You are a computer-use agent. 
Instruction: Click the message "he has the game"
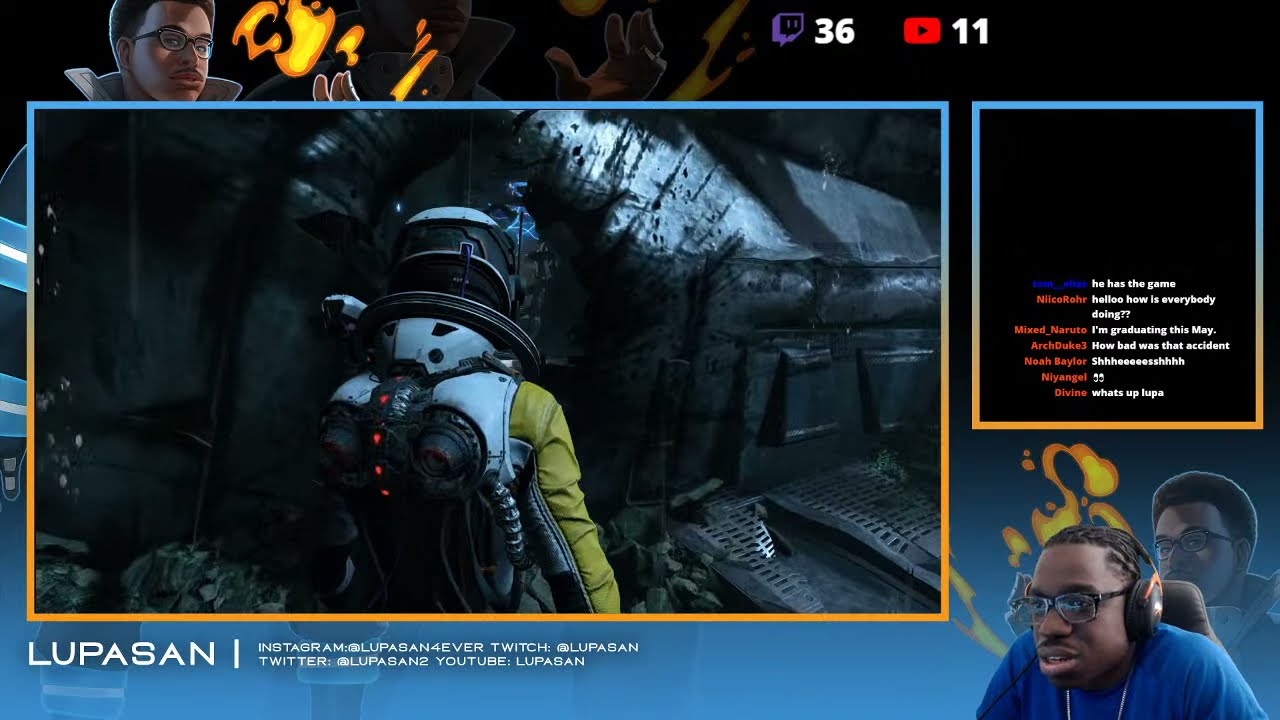tap(1134, 284)
